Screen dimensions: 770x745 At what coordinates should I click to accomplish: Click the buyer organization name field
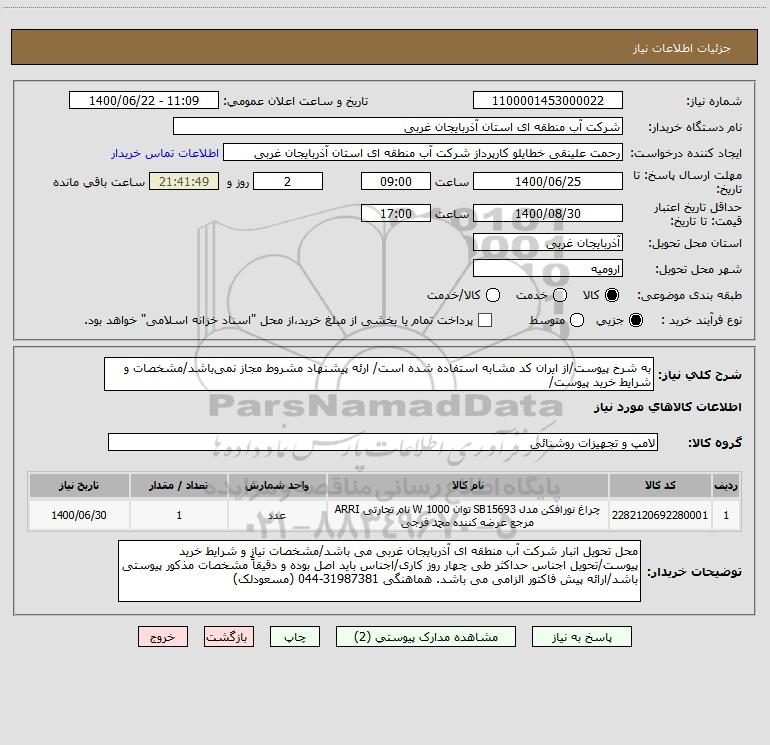tap(398, 127)
